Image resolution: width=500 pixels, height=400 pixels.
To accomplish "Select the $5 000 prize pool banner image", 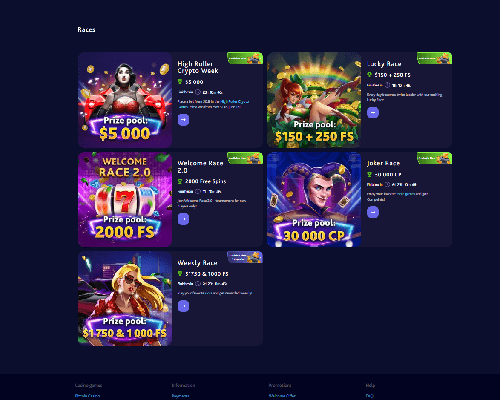I will [125, 100].
